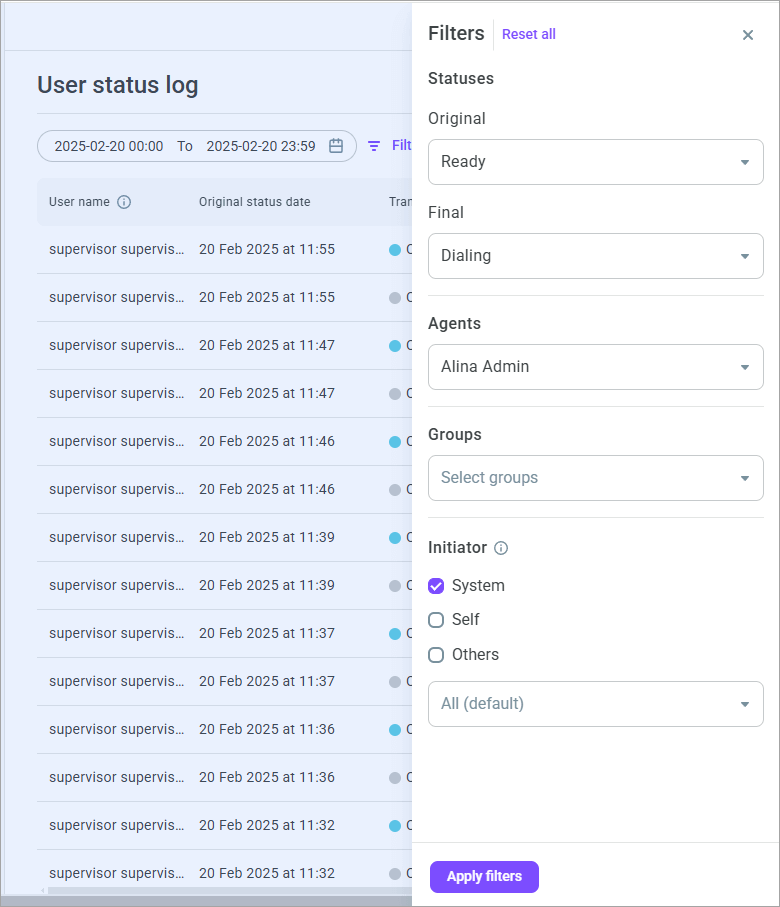The width and height of the screenshot is (780, 907).
Task: Click Reset all link
Action: 528,35
